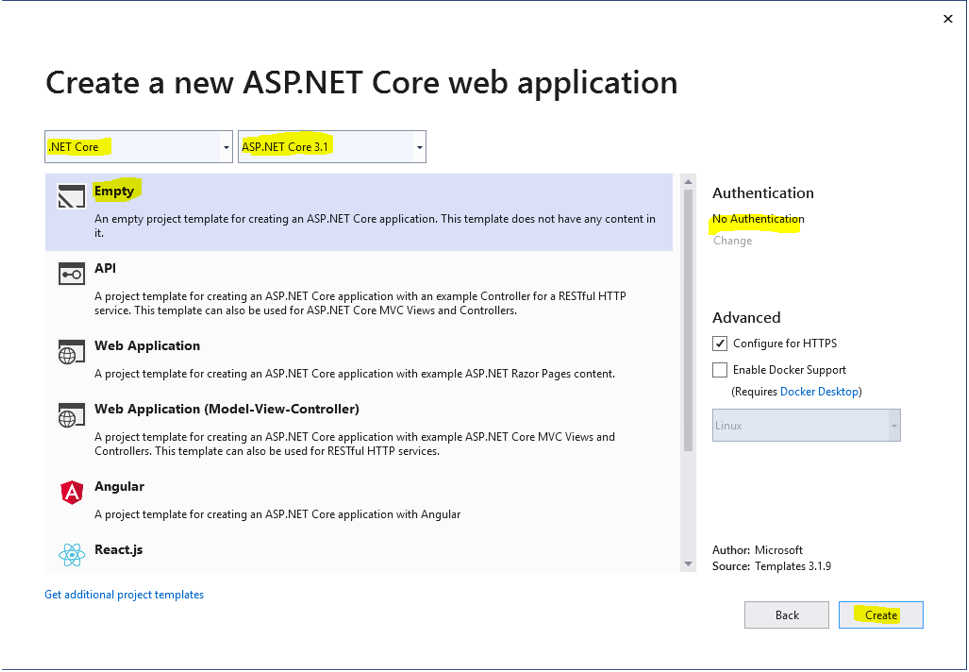
Task: Click the Back button
Action: click(787, 615)
